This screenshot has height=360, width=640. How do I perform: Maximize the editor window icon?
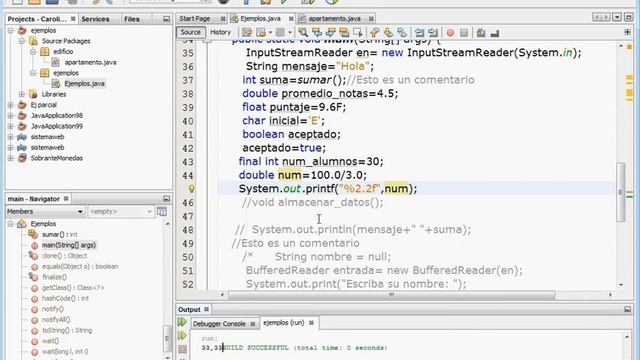point(629,17)
